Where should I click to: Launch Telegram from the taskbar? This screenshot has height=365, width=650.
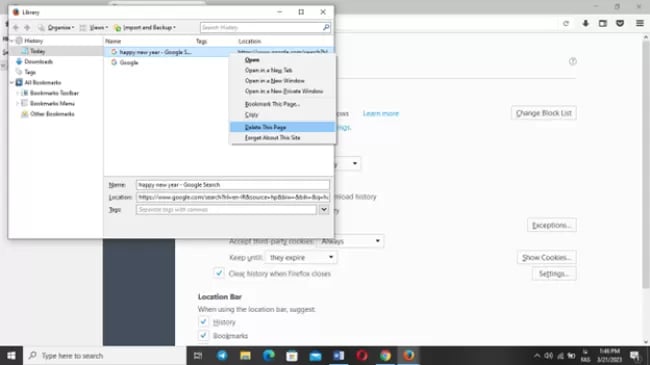pyautogui.click(x=222, y=355)
